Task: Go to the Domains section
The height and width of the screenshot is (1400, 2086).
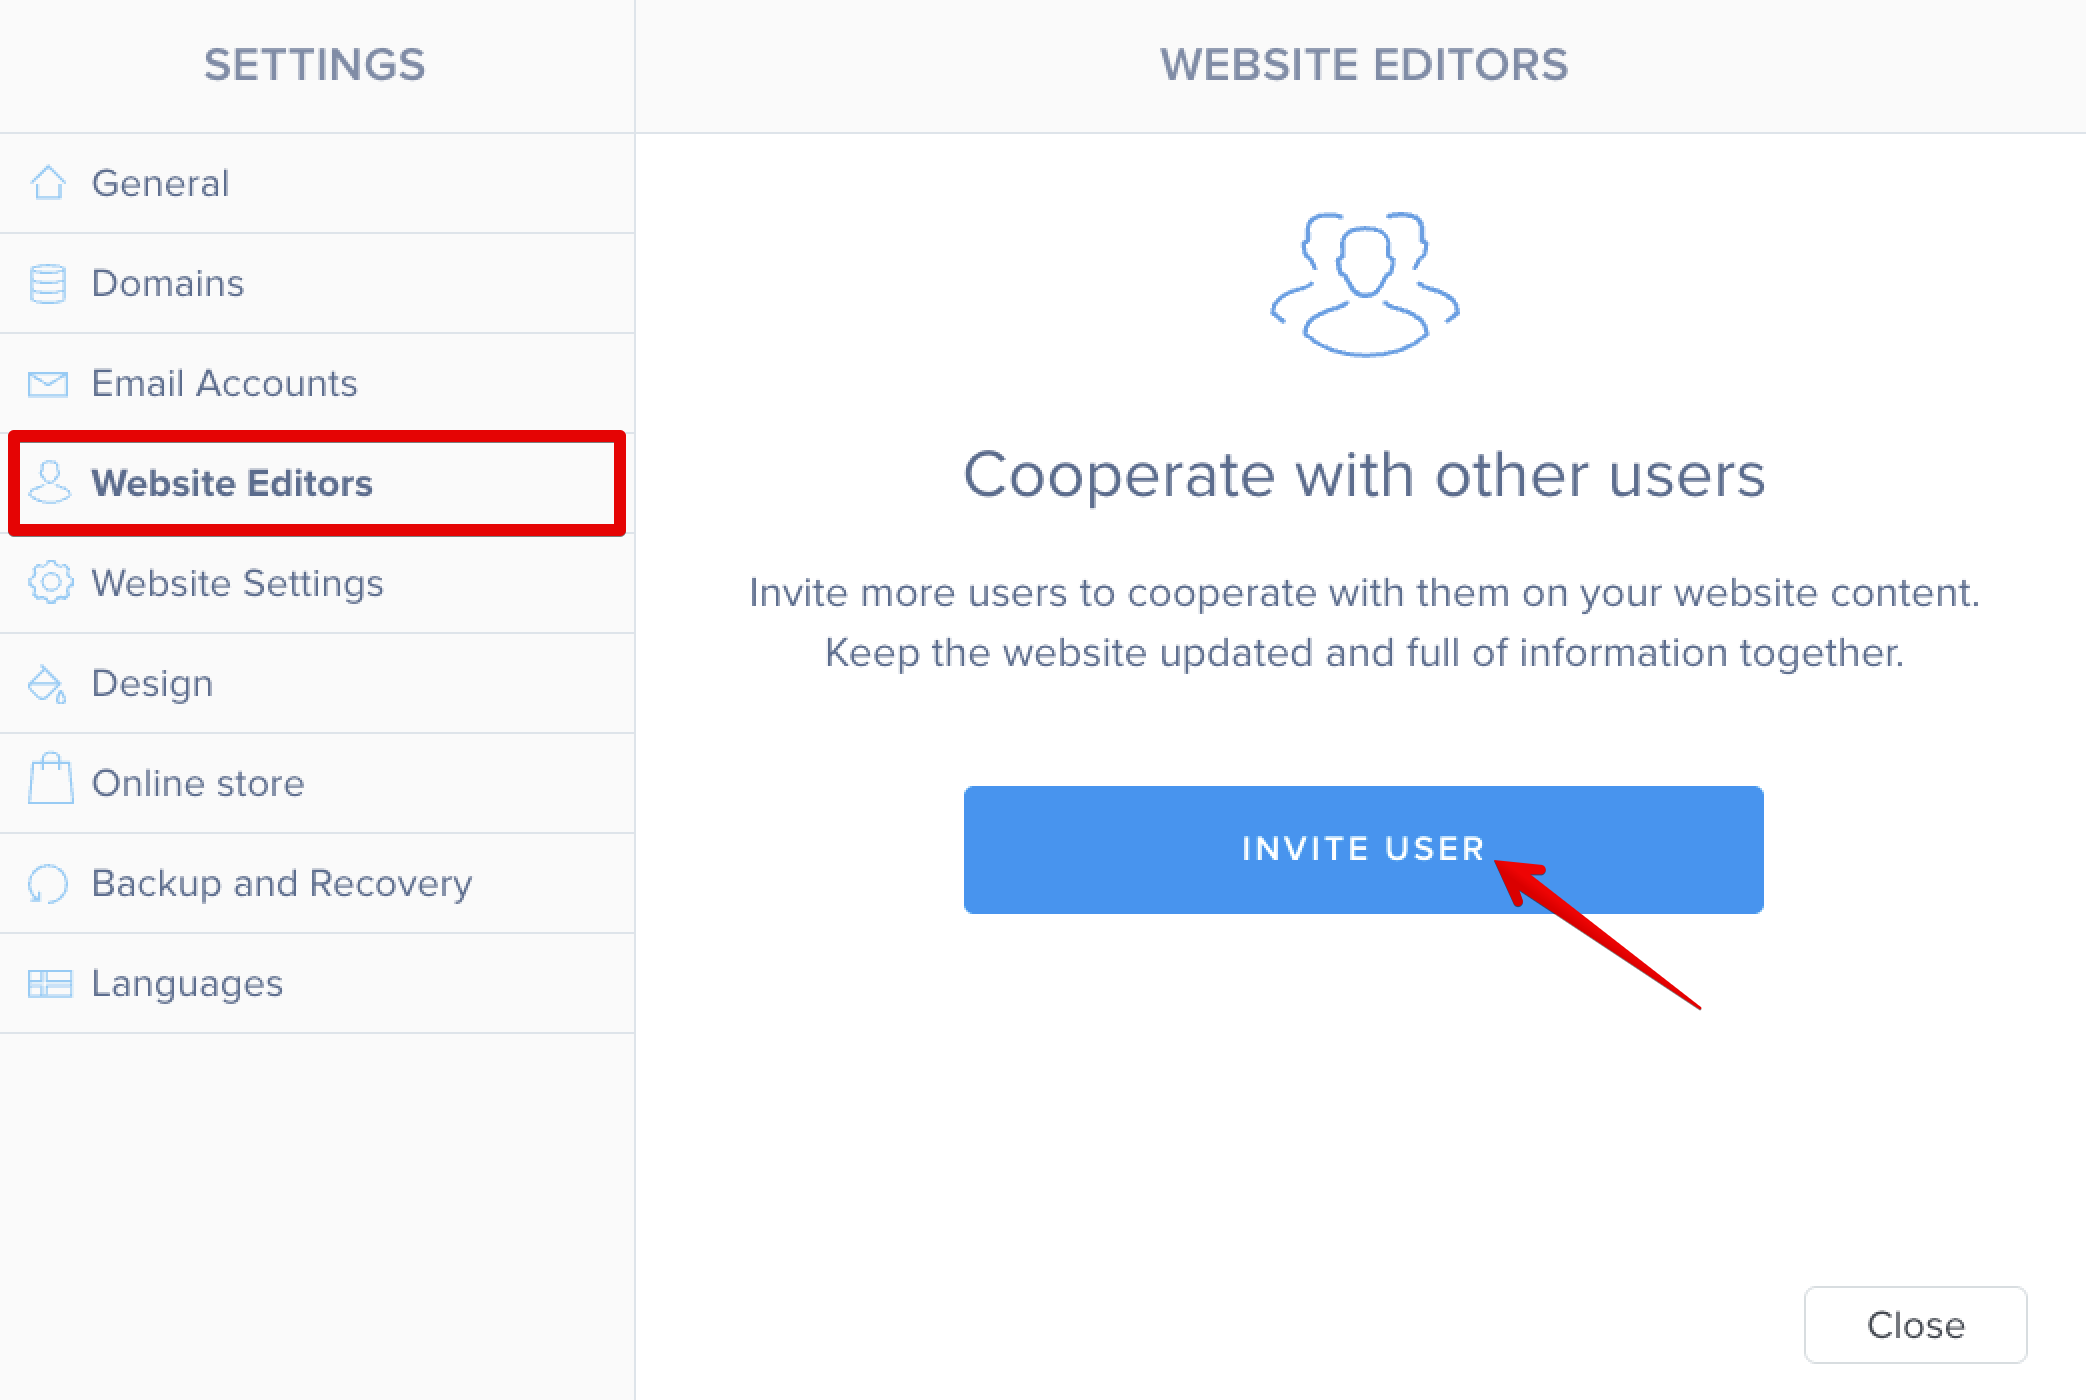Action: click(168, 284)
